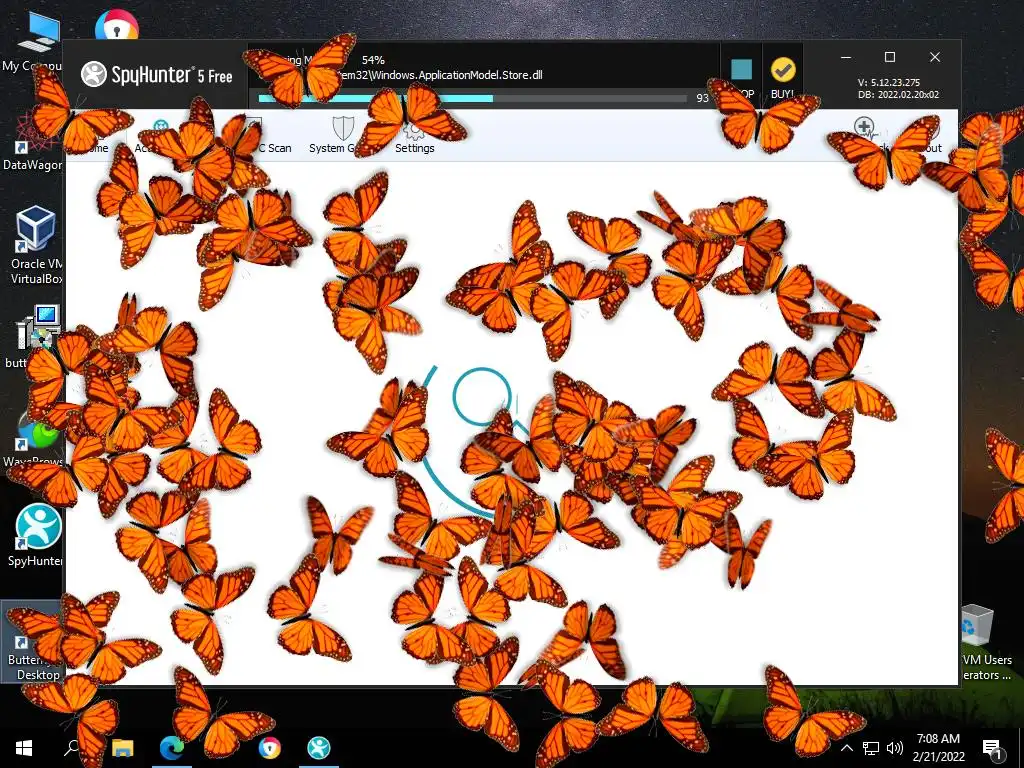The width and height of the screenshot is (1024, 768).
Task: Minimize the SpyHunter window
Action: point(846,57)
